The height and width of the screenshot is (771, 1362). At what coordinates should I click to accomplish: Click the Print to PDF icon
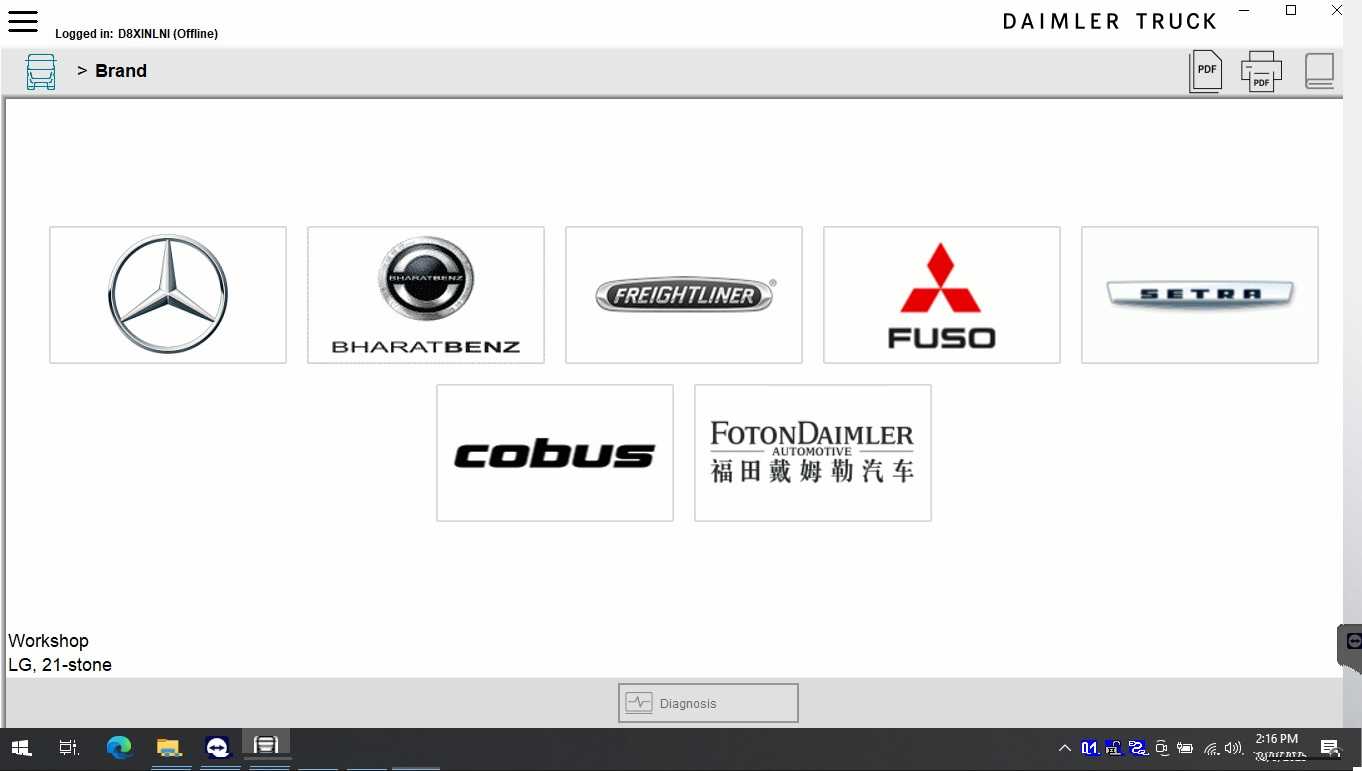1261,70
